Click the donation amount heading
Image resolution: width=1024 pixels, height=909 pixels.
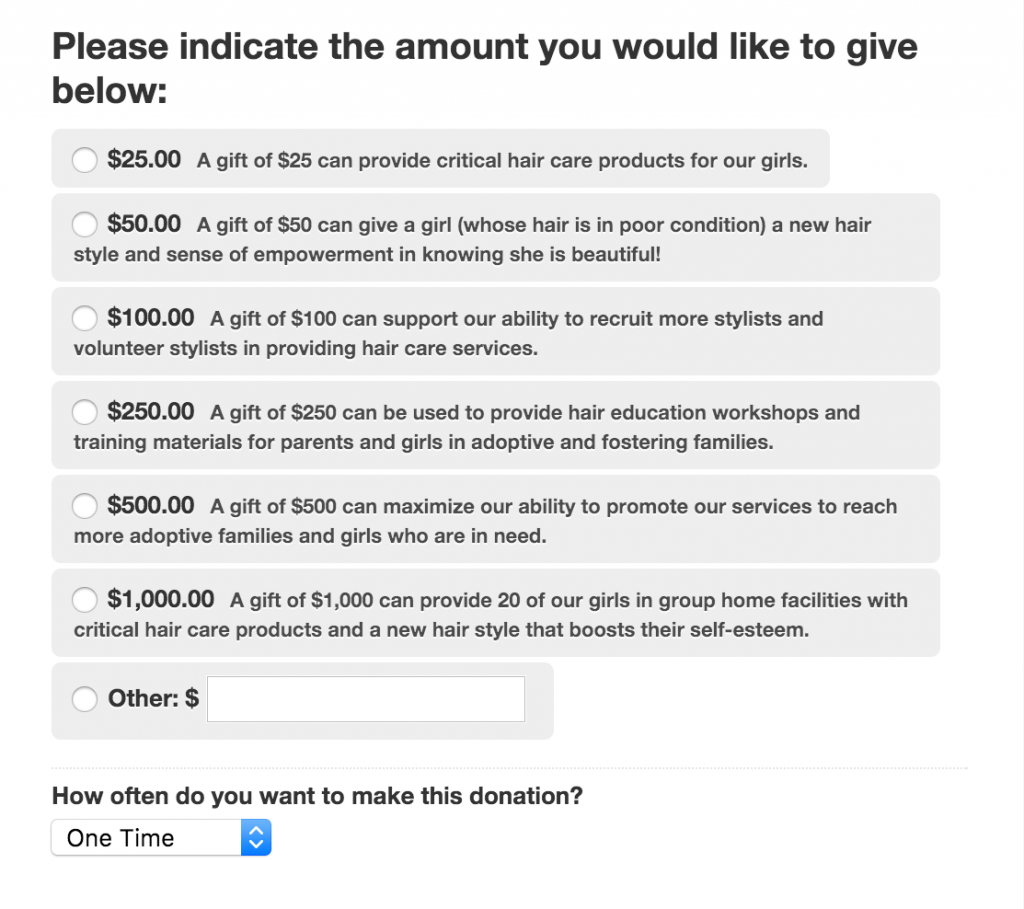(484, 66)
